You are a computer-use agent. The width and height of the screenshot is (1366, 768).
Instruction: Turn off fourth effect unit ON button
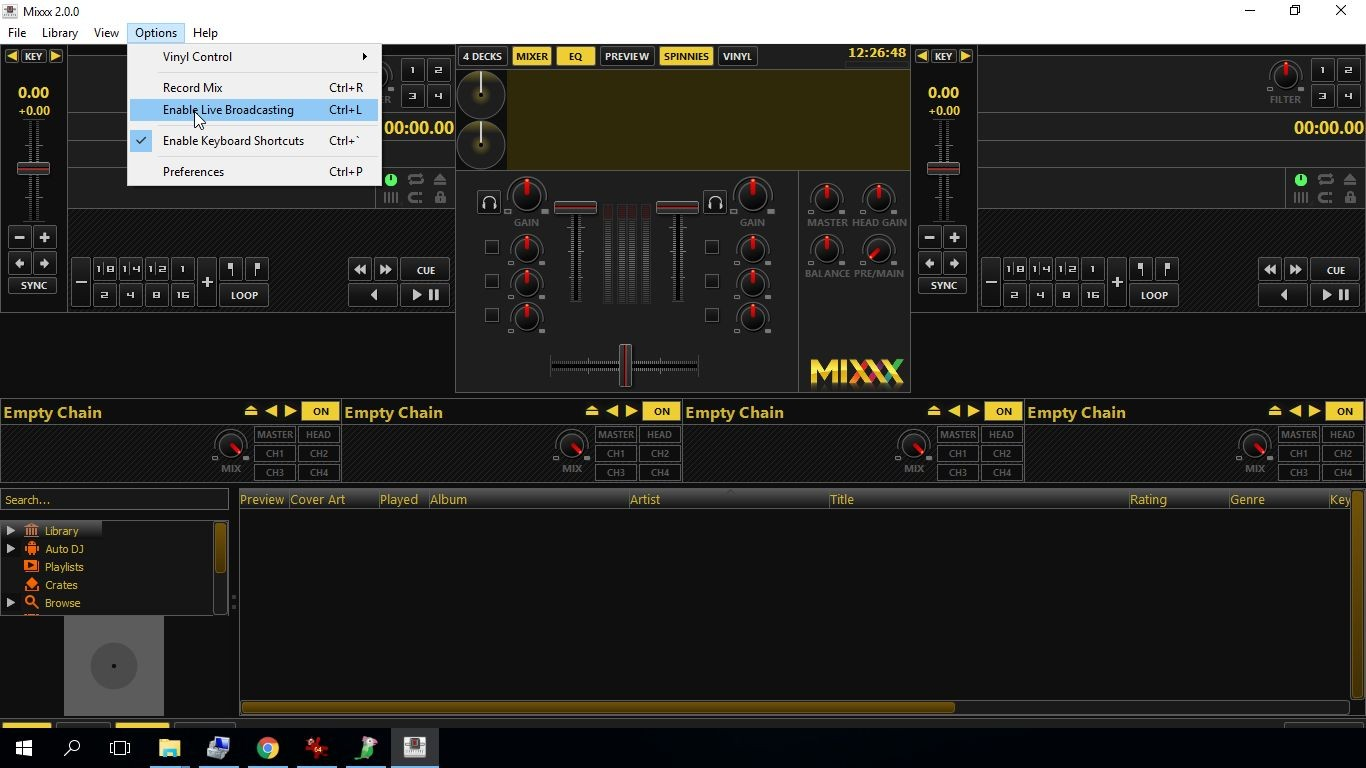click(1345, 411)
